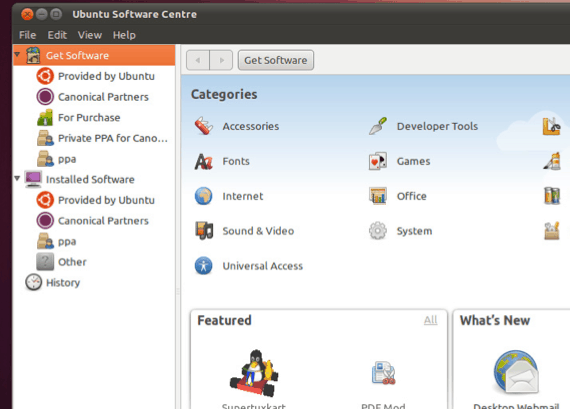Open Accessories via its Swiss knife icon

click(204, 126)
